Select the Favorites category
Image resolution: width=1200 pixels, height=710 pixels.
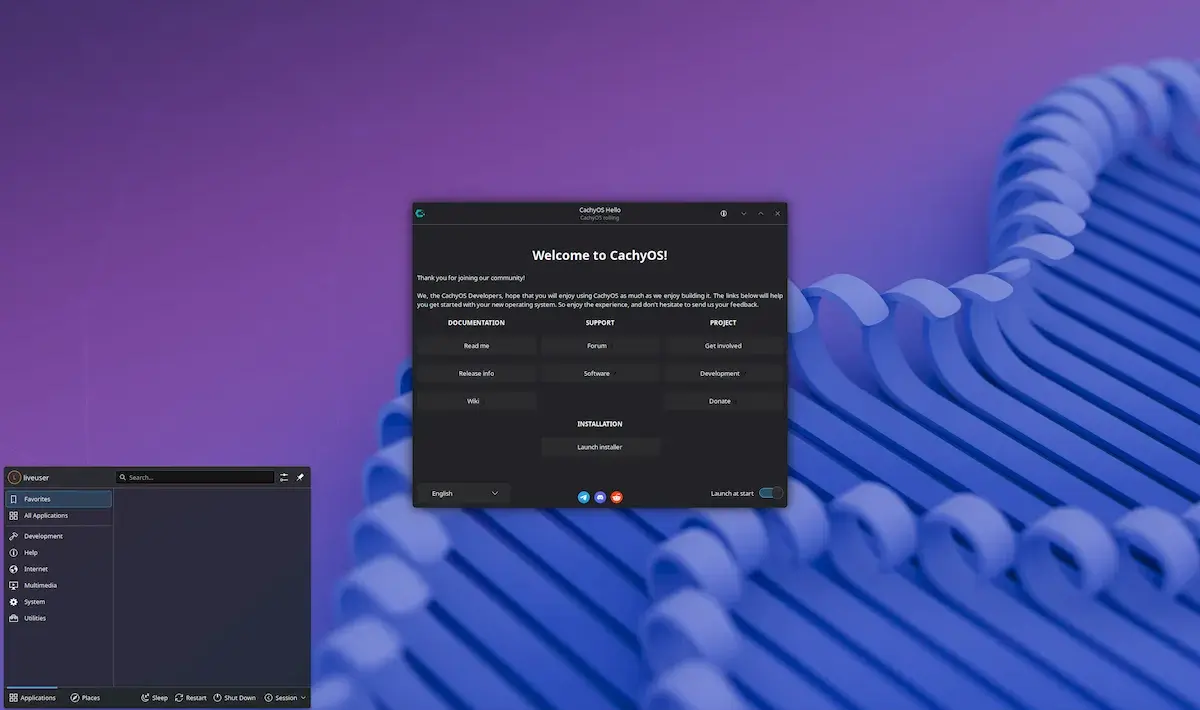click(59, 499)
